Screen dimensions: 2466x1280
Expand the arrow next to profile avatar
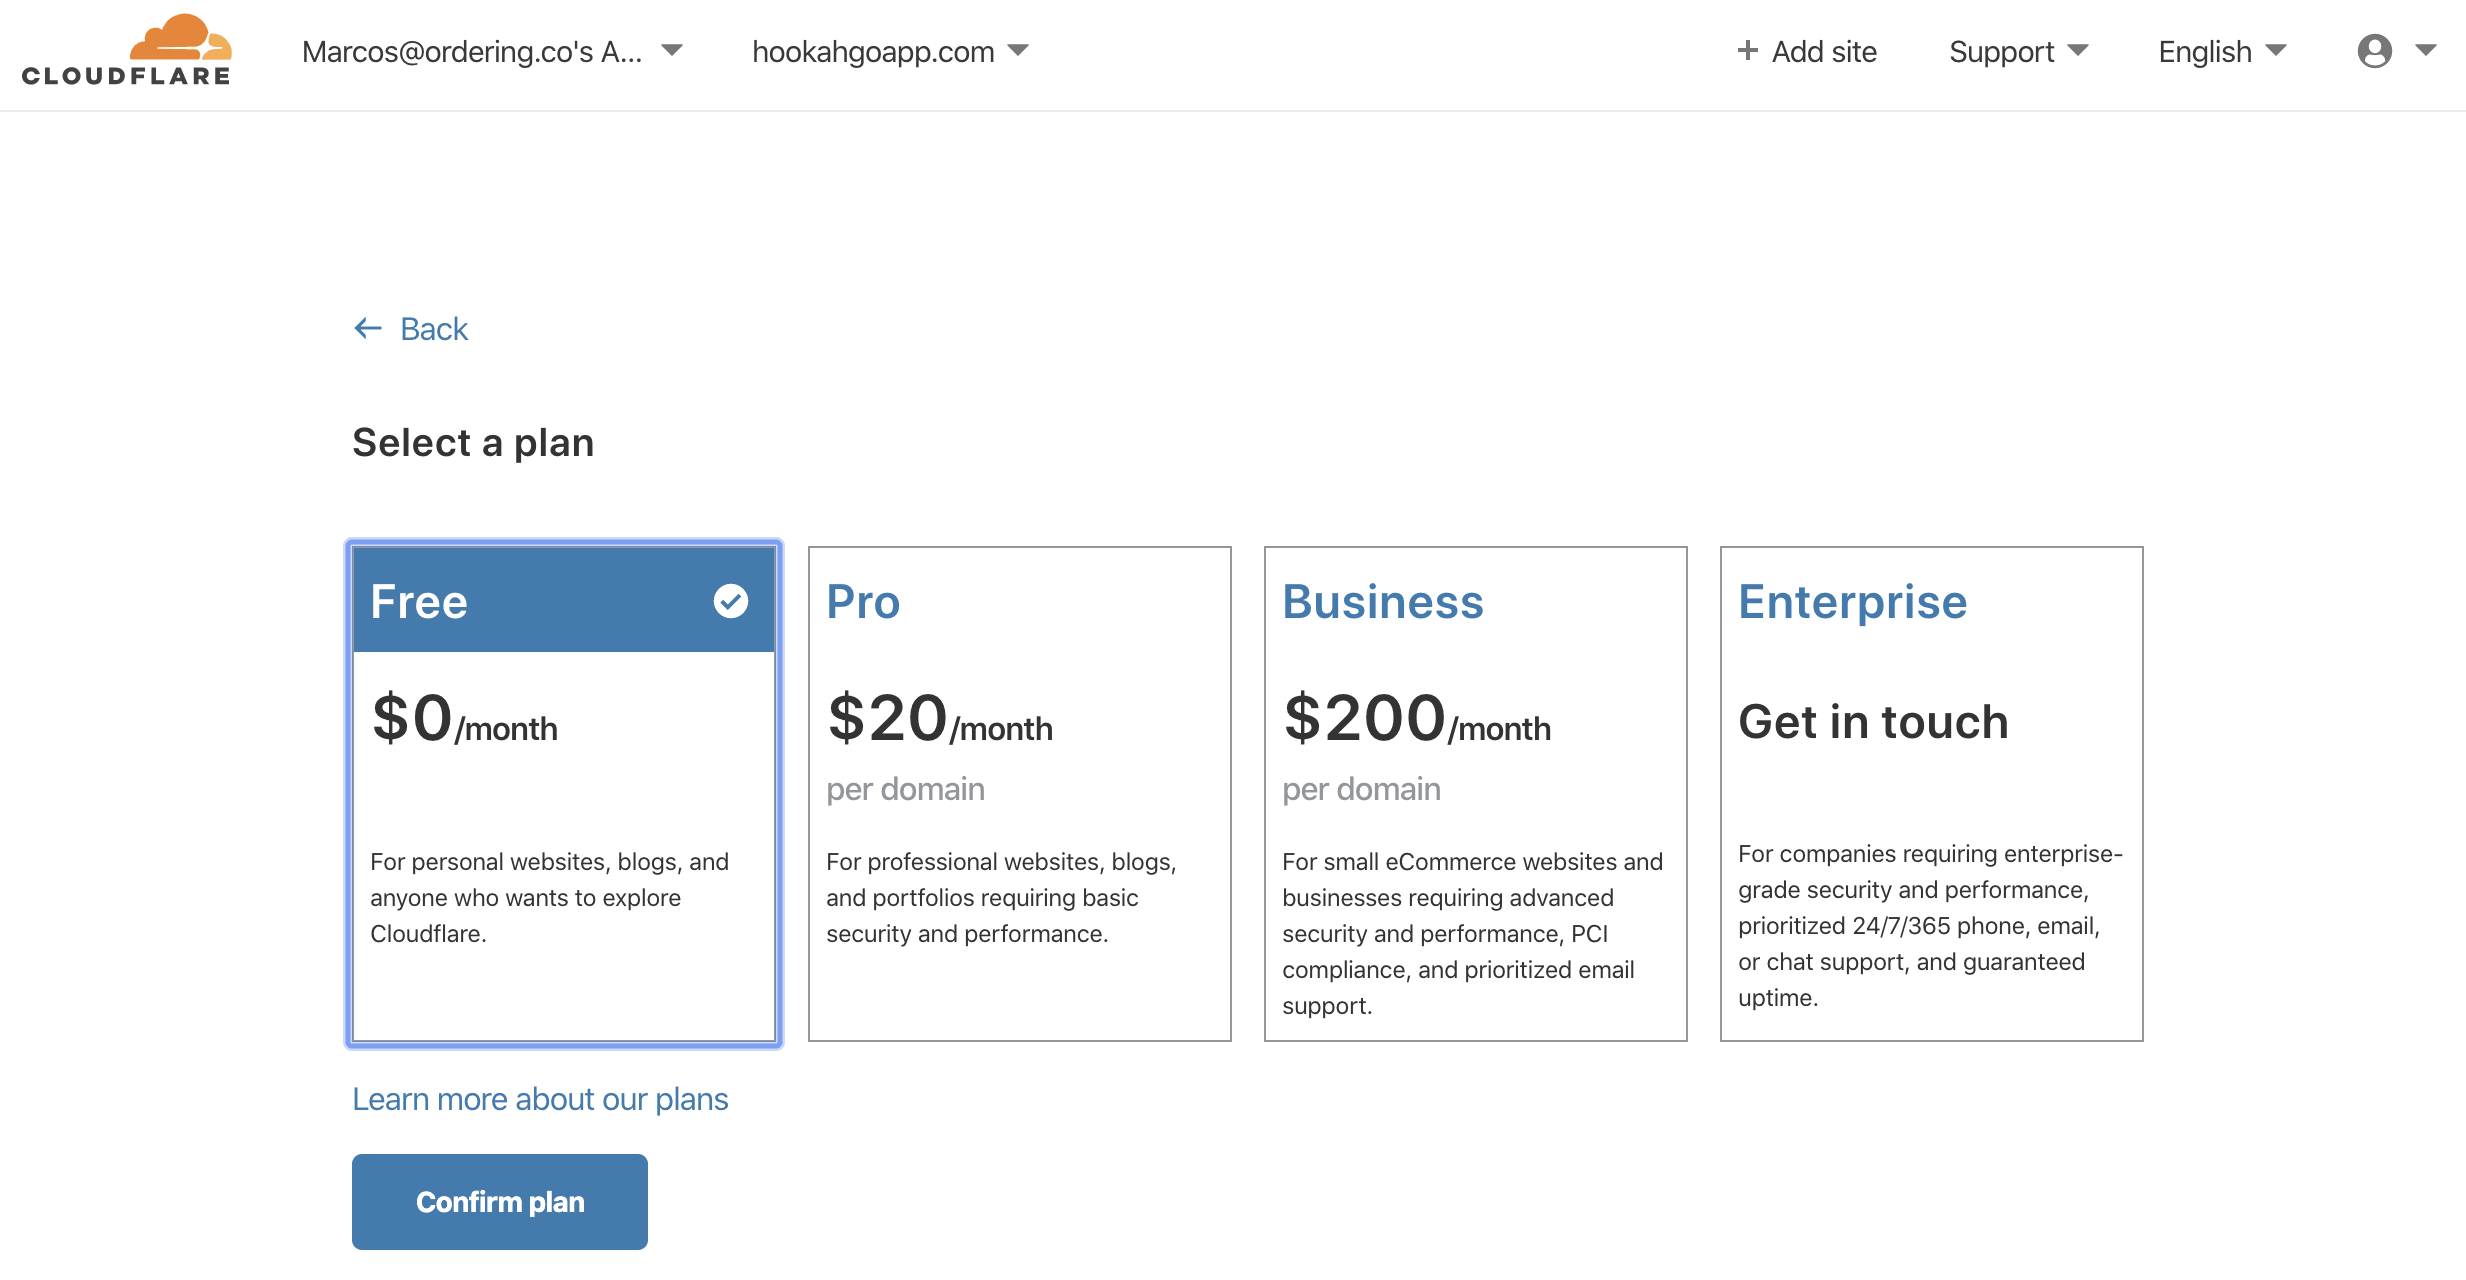[x=2426, y=50]
